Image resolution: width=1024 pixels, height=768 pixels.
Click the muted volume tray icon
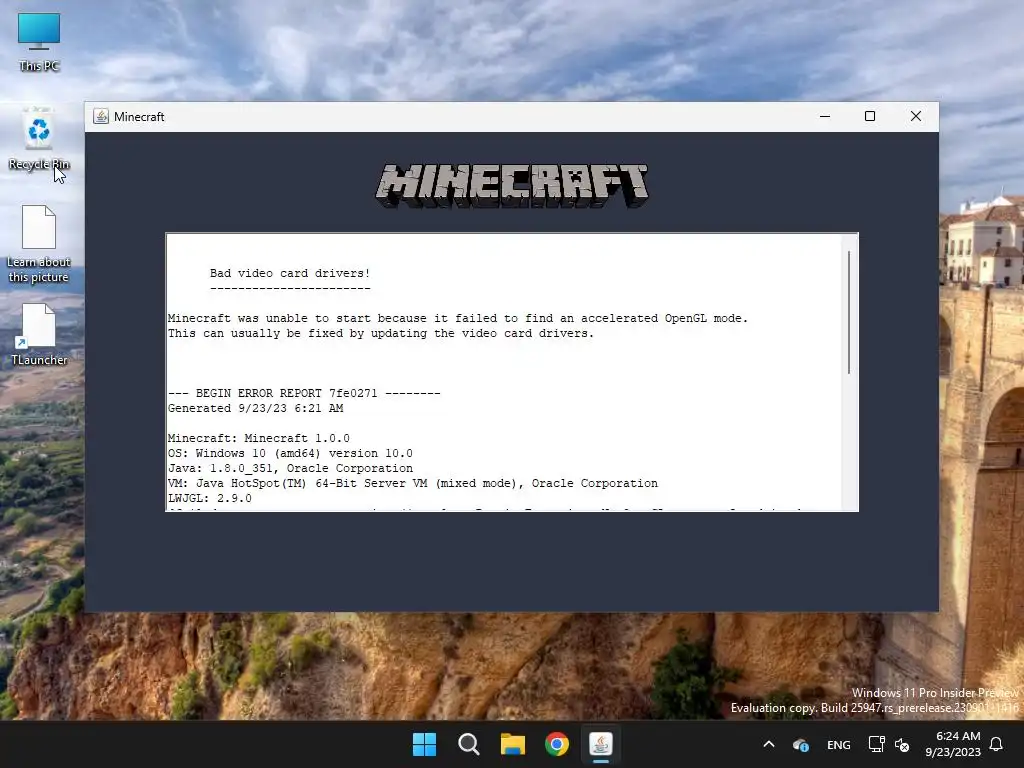point(902,744)
